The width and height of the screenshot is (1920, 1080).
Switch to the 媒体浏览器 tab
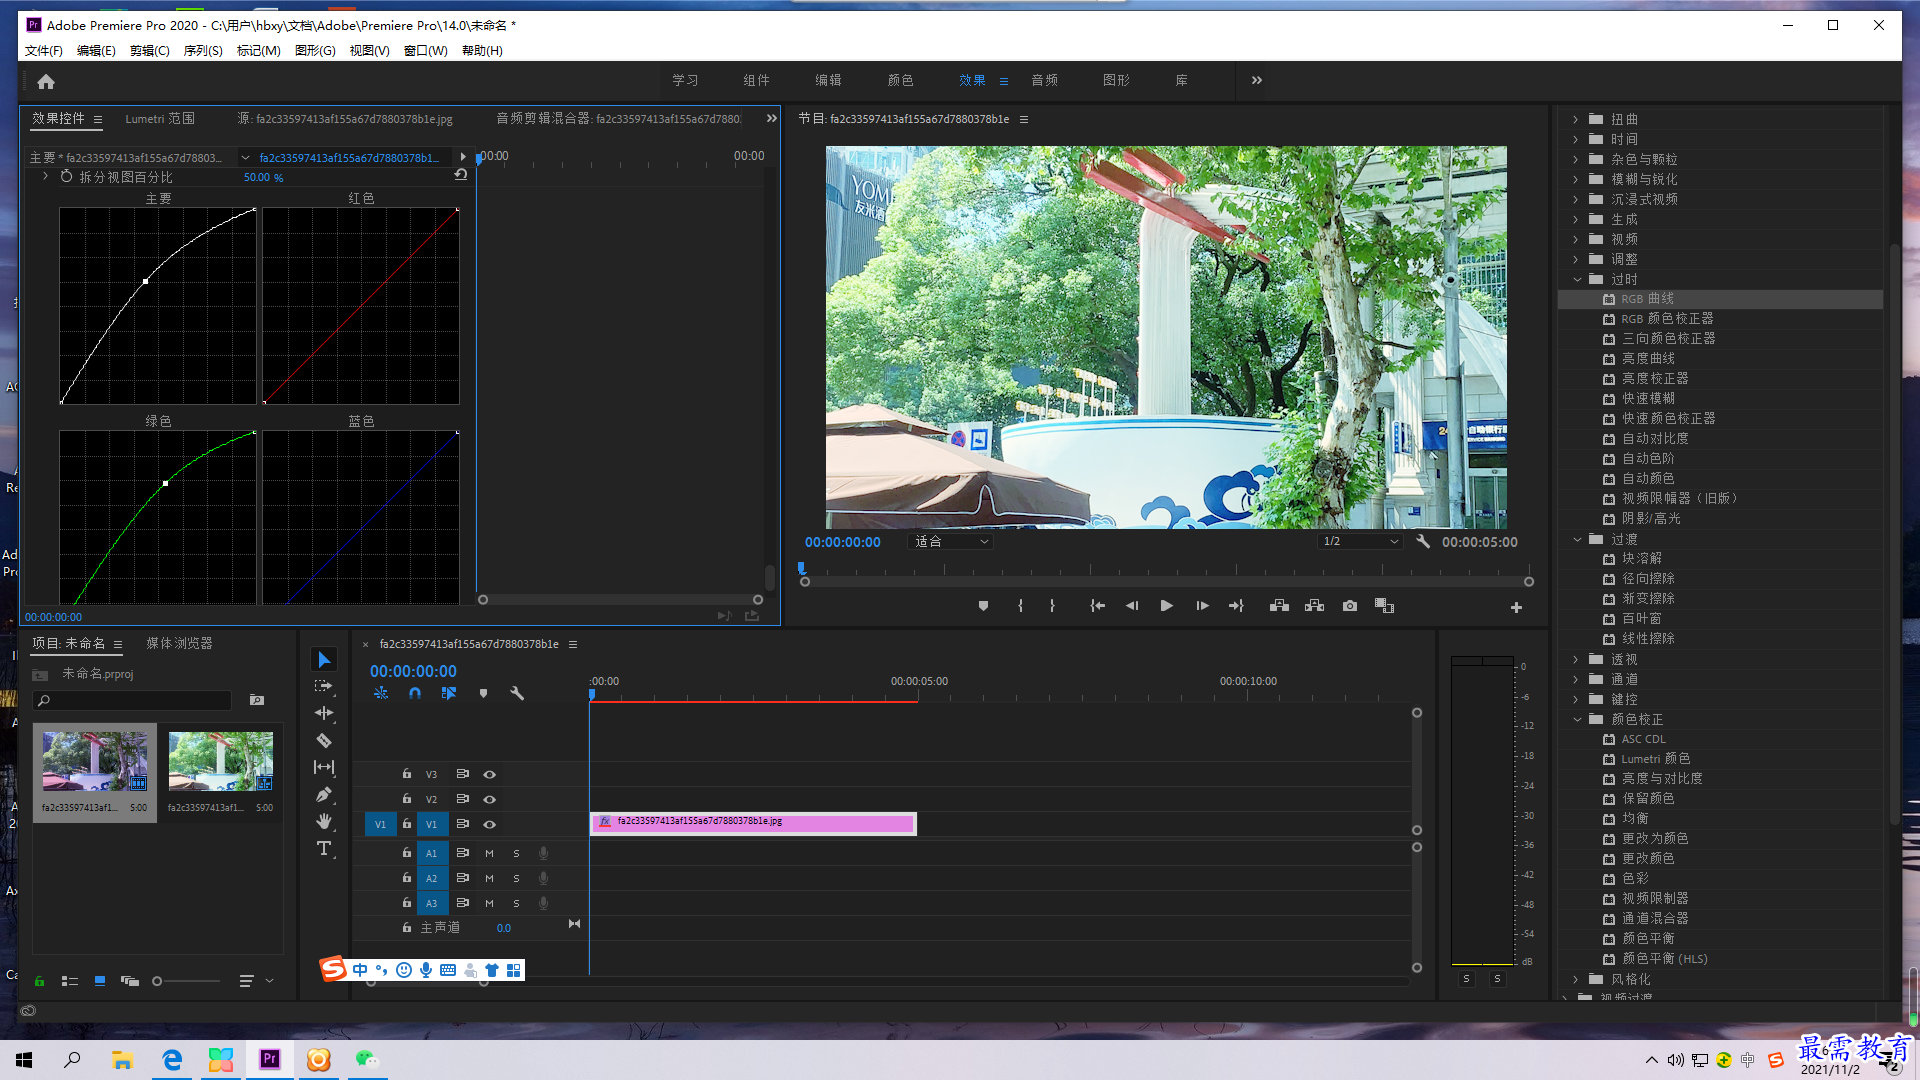[179, 643]
